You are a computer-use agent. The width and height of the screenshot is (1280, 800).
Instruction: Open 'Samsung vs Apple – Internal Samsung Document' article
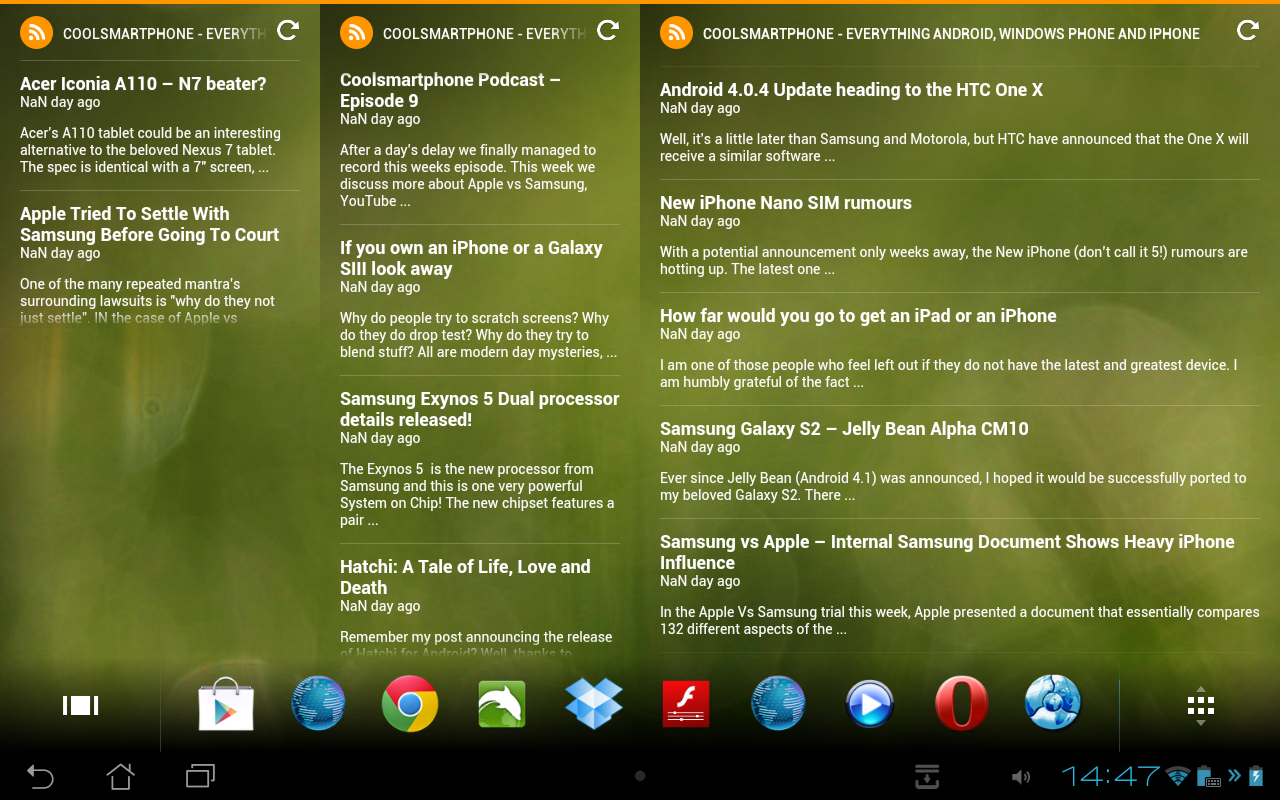pos(947,552)
